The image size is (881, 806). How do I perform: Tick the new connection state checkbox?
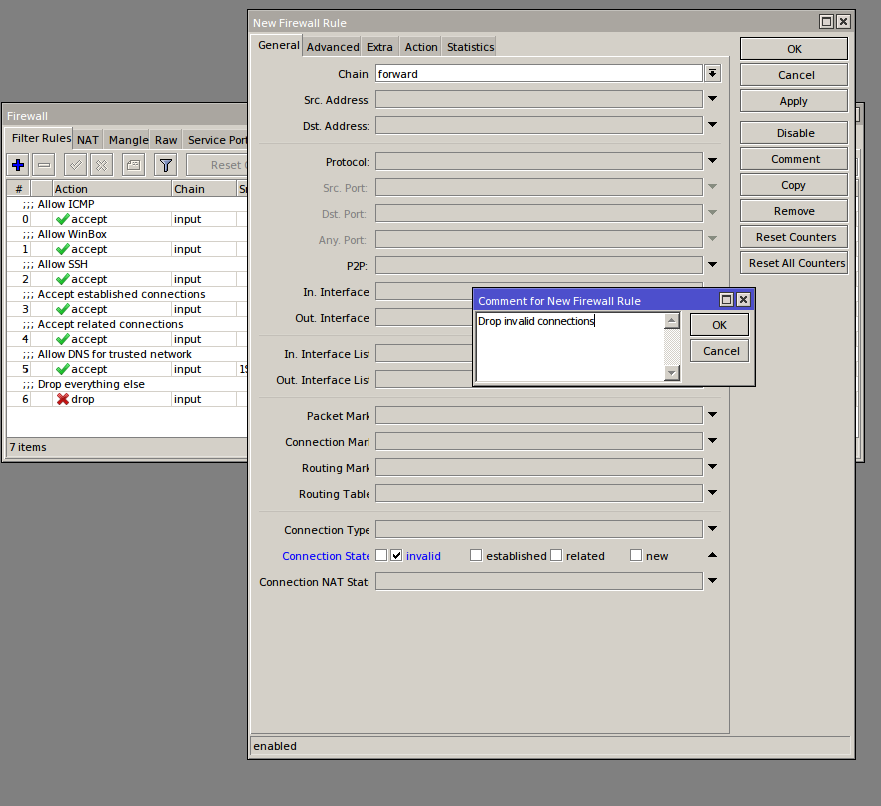tap(636, 556)
